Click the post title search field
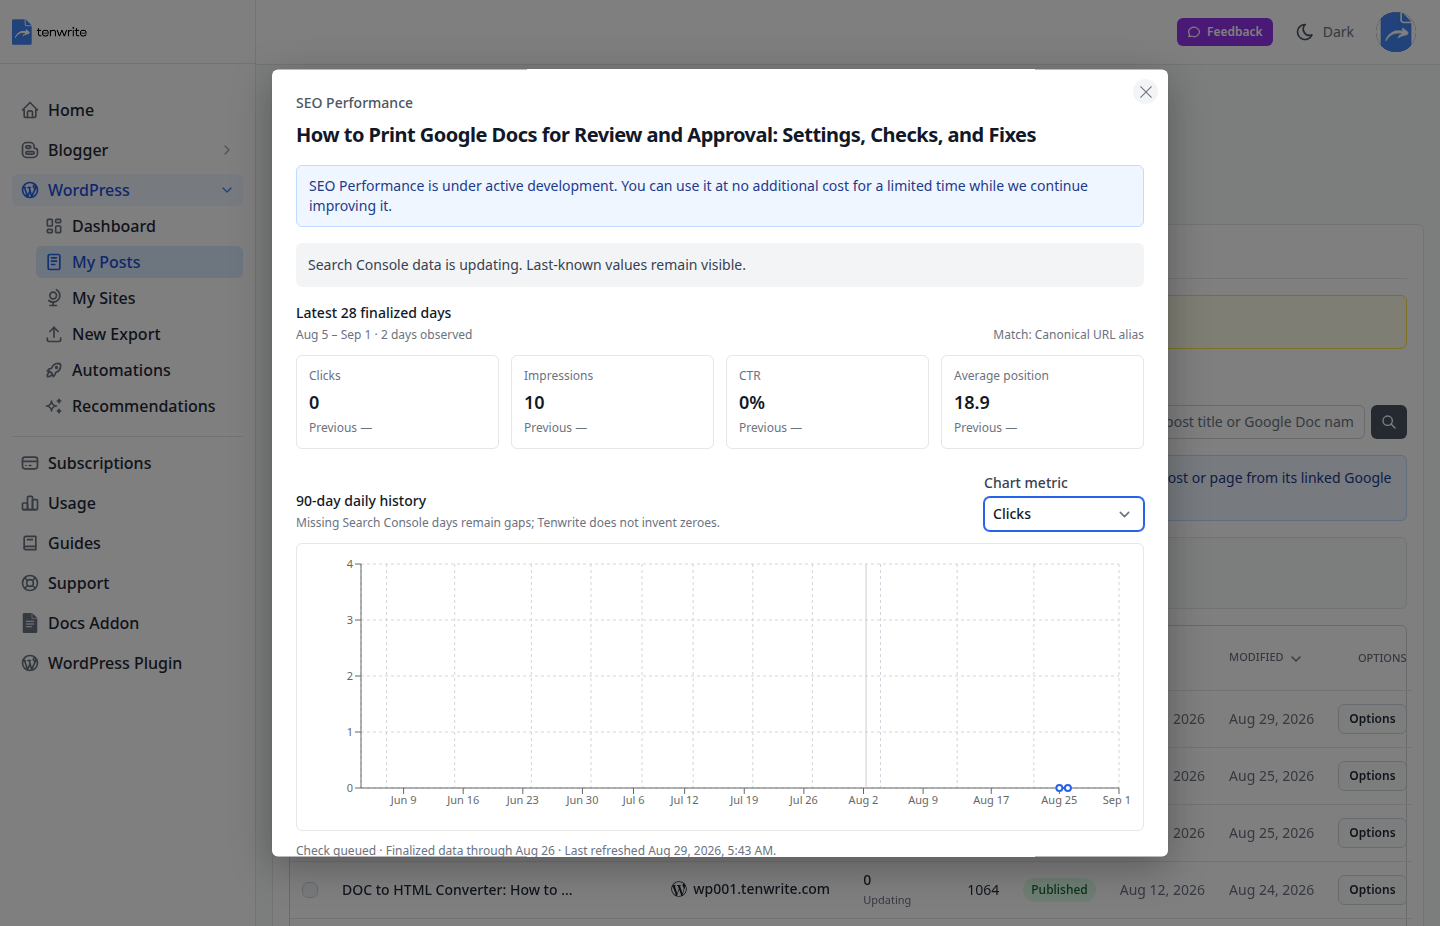The image size is (1440, 926). click(x=1265, y=422)
